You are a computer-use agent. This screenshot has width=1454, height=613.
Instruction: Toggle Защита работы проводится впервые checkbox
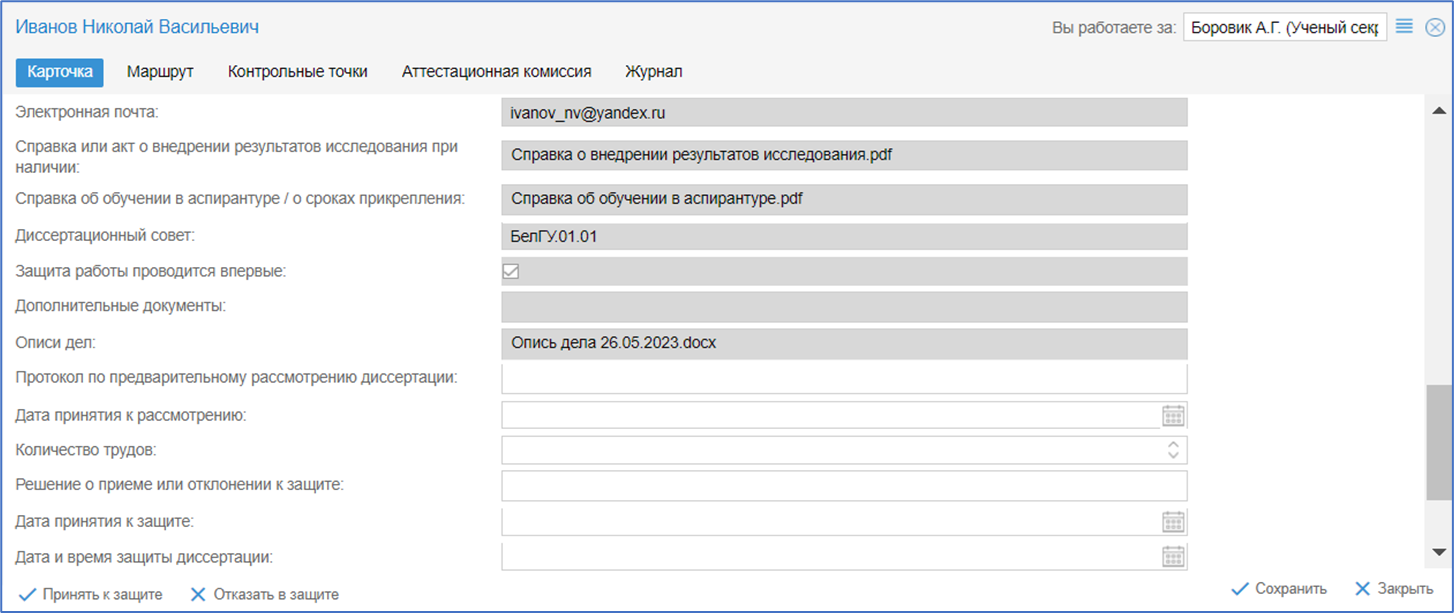(511, 271)
